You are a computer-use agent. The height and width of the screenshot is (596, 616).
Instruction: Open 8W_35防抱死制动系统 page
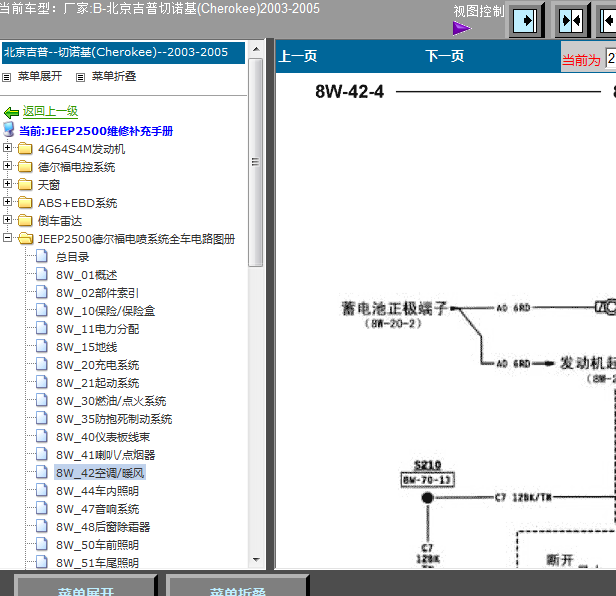point(114,419)
